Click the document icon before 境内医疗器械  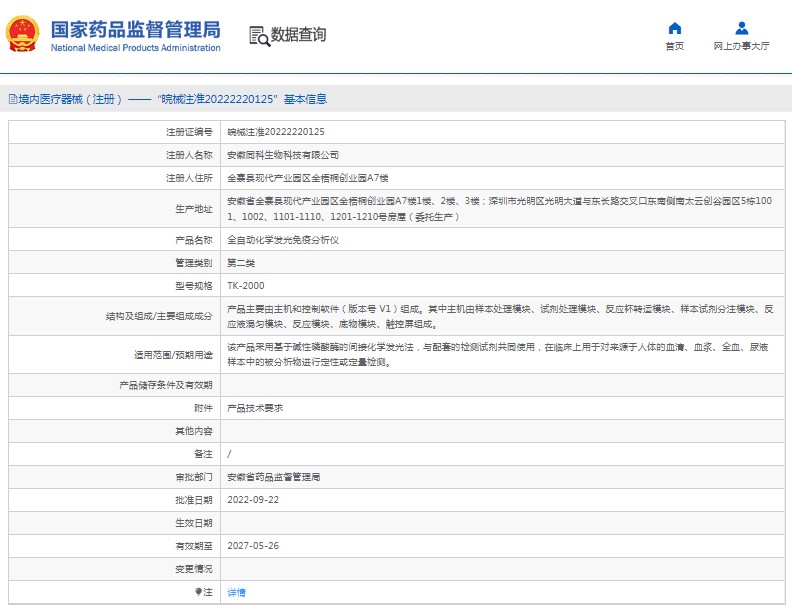(13, 99)
